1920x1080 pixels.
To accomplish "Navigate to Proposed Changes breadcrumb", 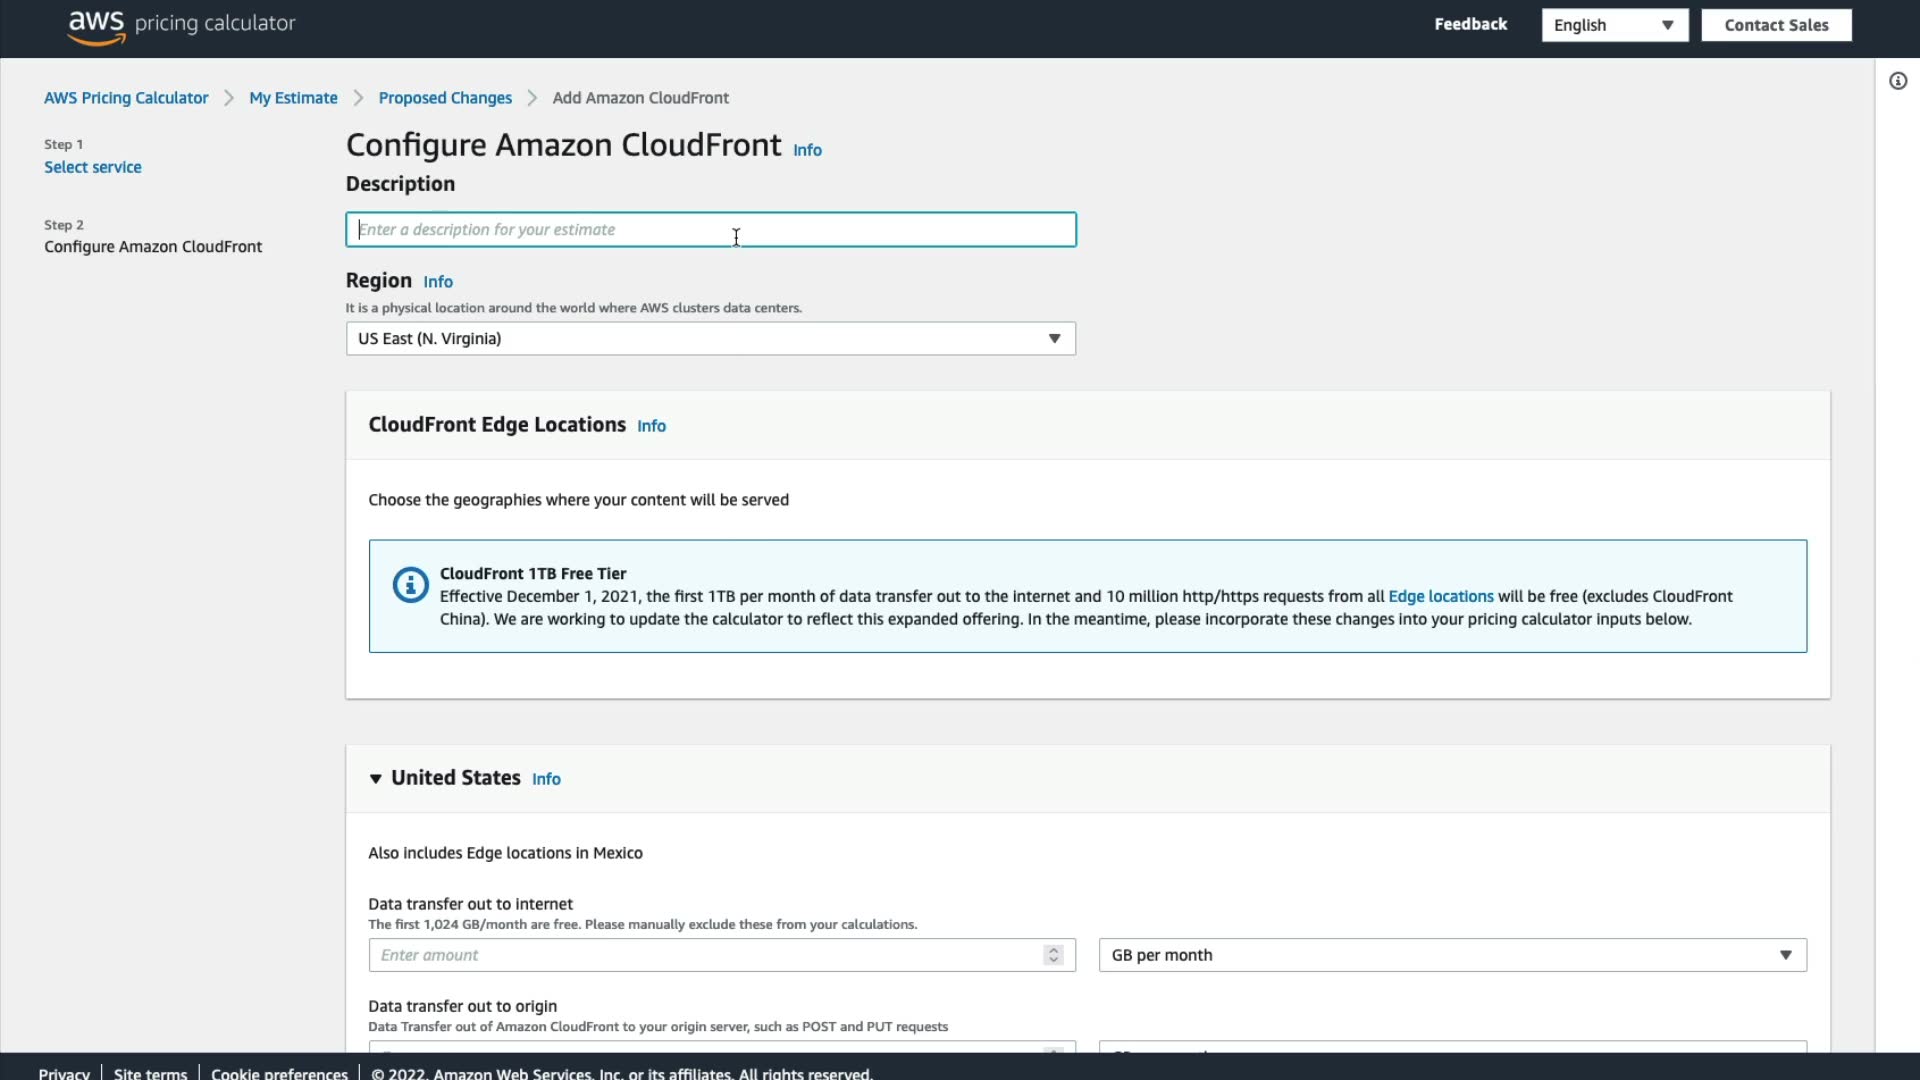I will [445, 98].
